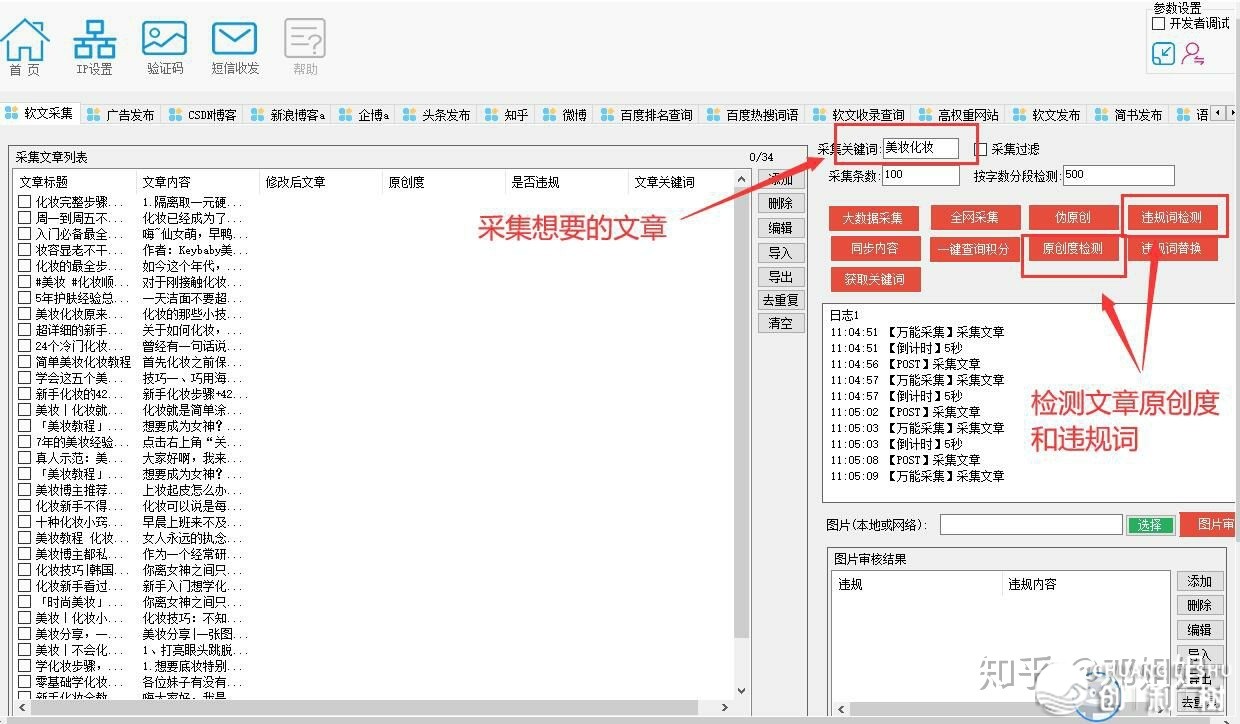This screenshot has height=724, width=1240.
Task: Click the 伪原创 button
Action: point(1073,217)
